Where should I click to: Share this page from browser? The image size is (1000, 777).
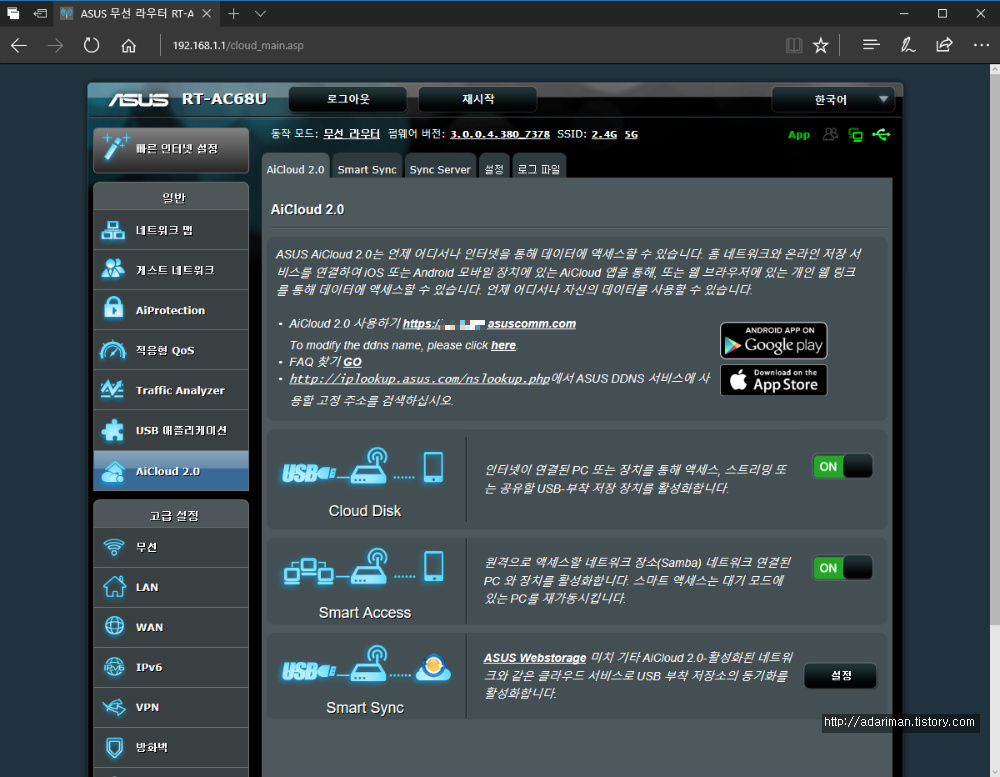pyautogui.click(x=944, y=45)
